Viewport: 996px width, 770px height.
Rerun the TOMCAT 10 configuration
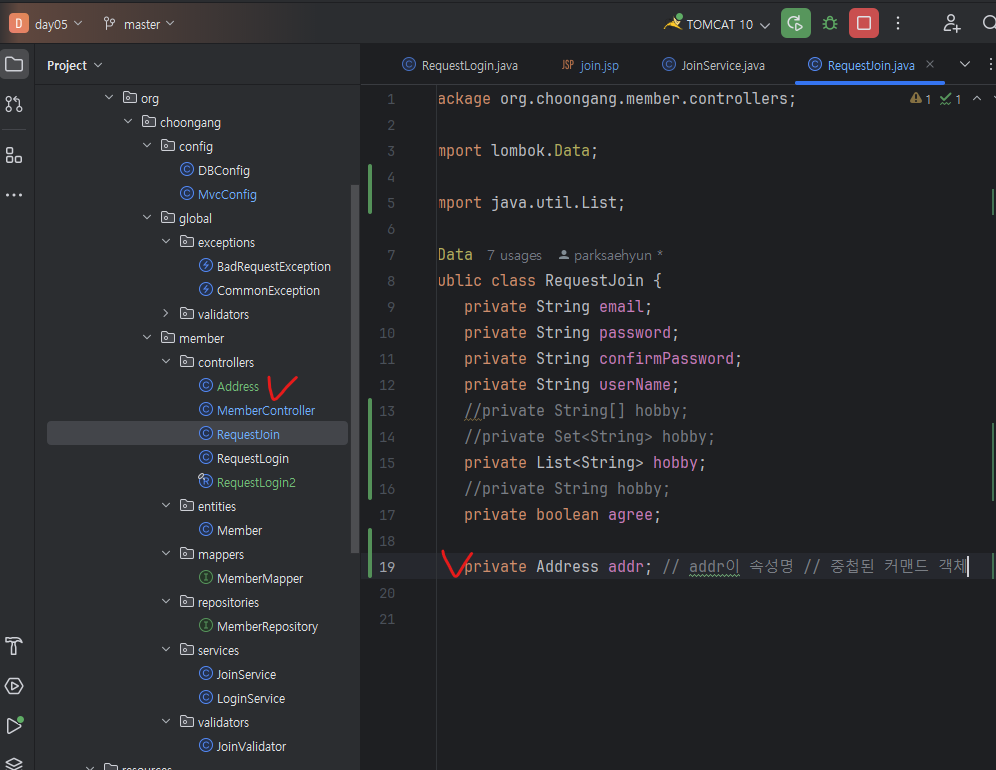pos(795,24)
